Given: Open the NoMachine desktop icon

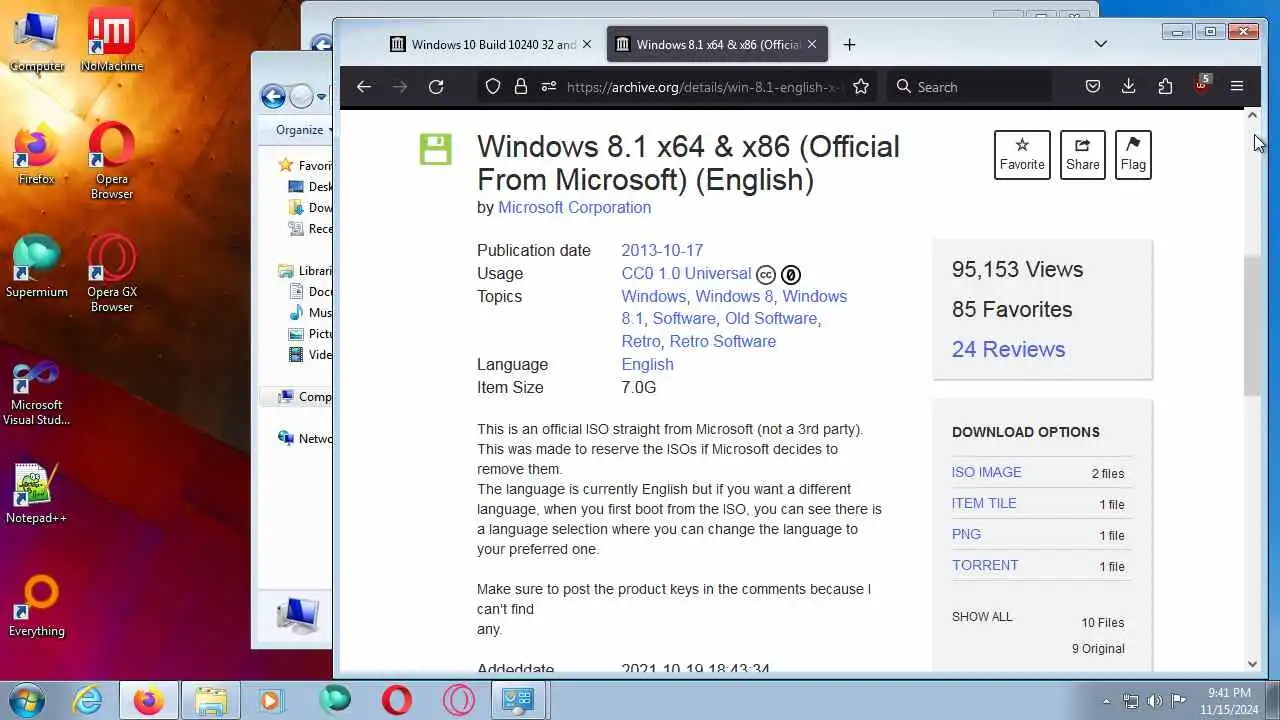Looking at the screenshot, I should click(112, 42).
